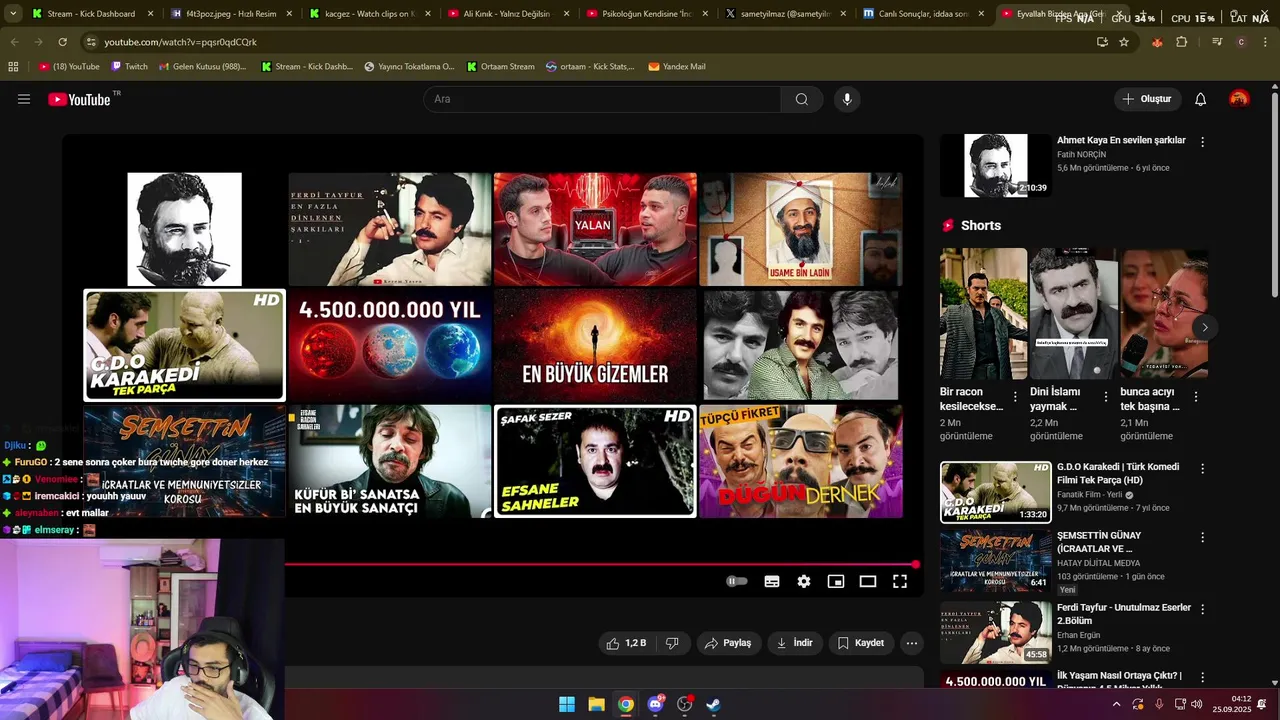Viewport: 1280px width, 720px height.
Task: Open the Chrome extensions puzzle icon
Action: click(1182, 42)
